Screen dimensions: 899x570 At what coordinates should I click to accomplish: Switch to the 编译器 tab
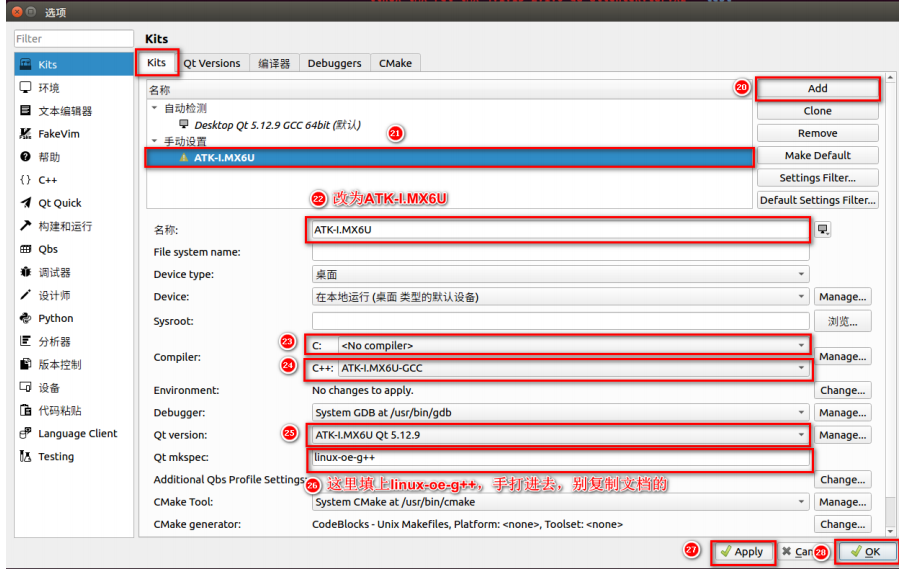point(274,63)
